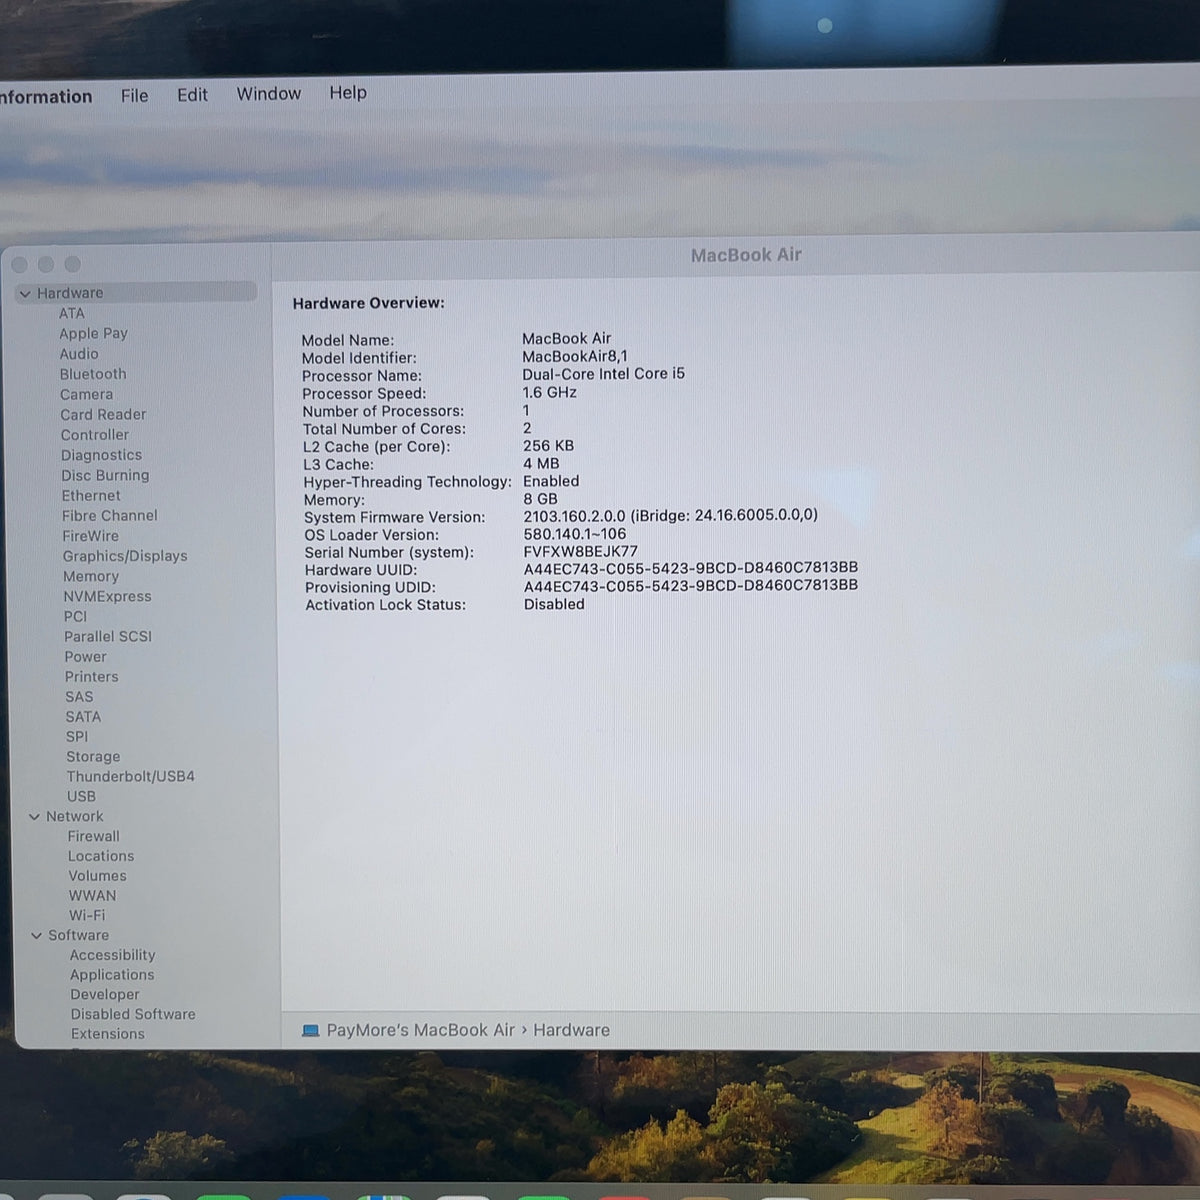Select Disabled Software in the sidebar
The height and width of the screenshot is (1200, 1200).
pyautogui.click(x=133, y=1014)
